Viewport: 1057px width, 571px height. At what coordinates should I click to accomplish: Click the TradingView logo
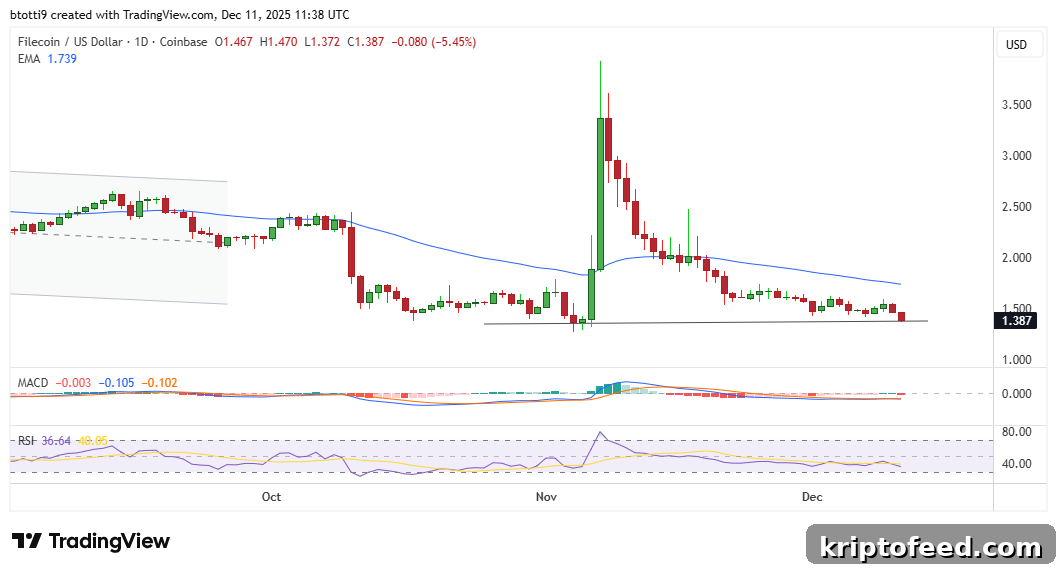pyautogui.click(x=91, y=541)
